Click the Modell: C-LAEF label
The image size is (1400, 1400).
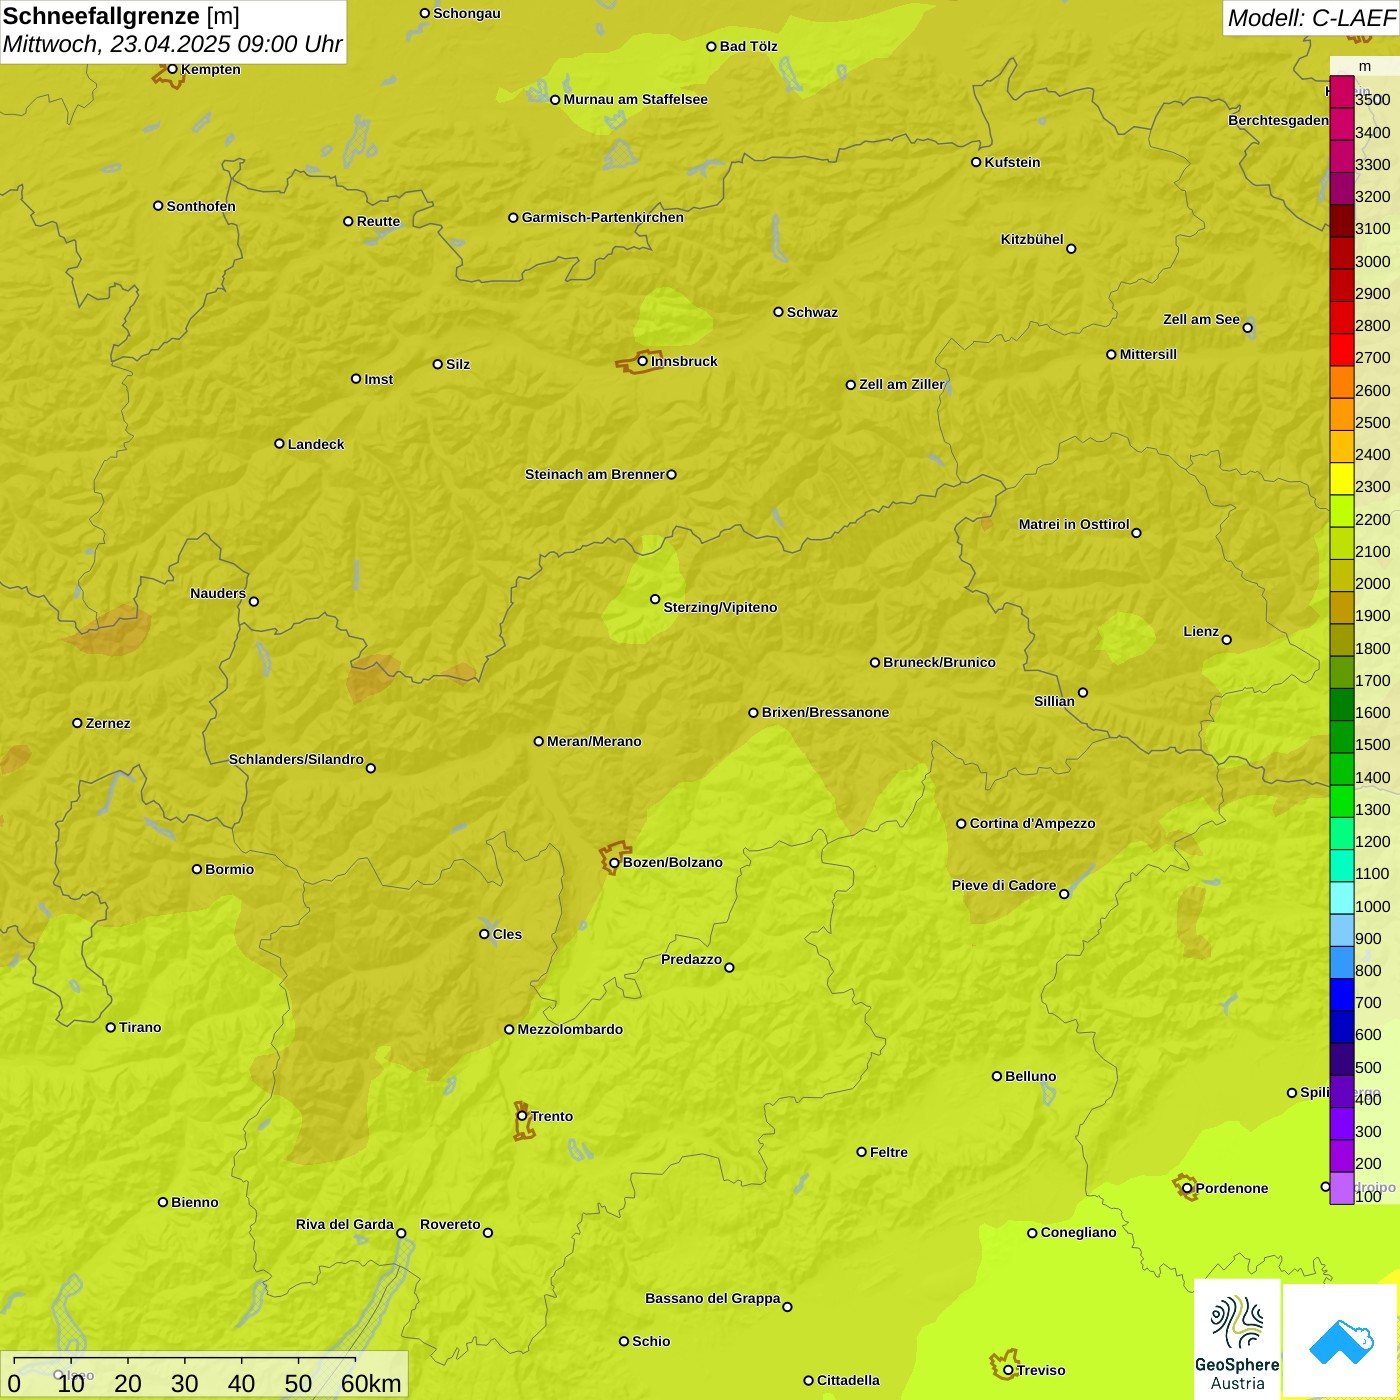pyautogui.click(x=1311, y=18)
